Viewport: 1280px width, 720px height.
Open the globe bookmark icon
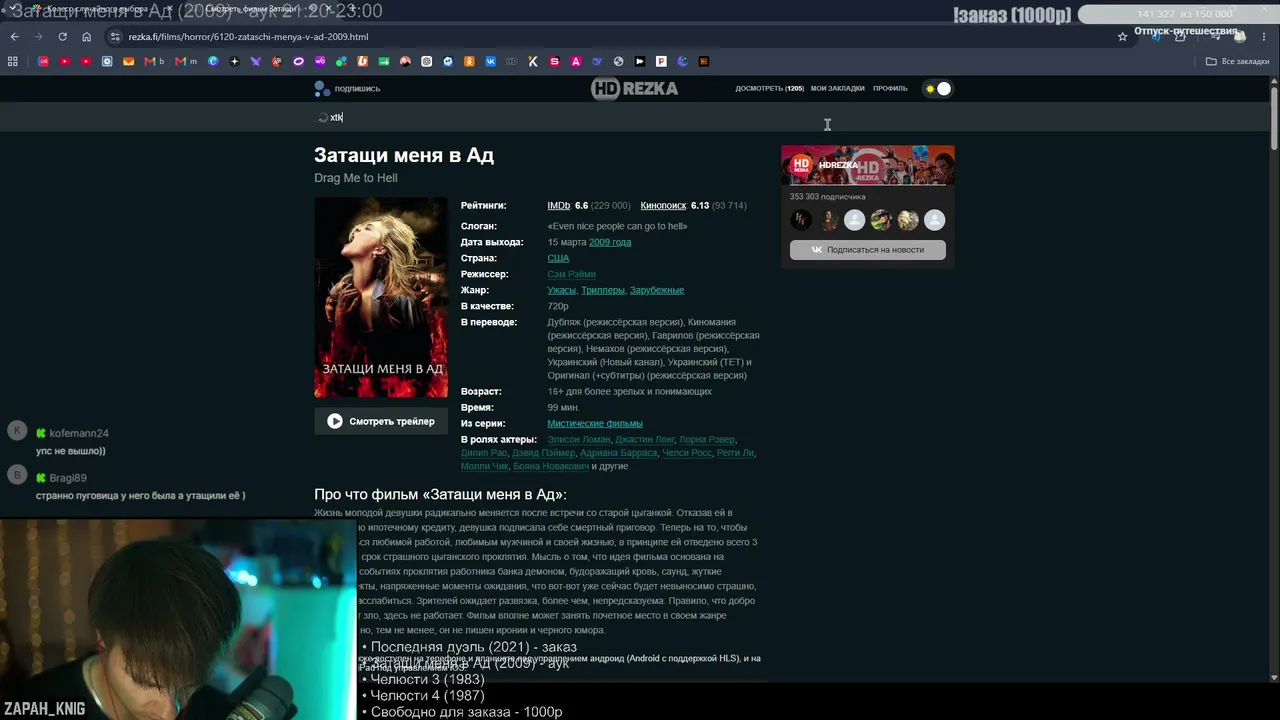tap(619, 61)
